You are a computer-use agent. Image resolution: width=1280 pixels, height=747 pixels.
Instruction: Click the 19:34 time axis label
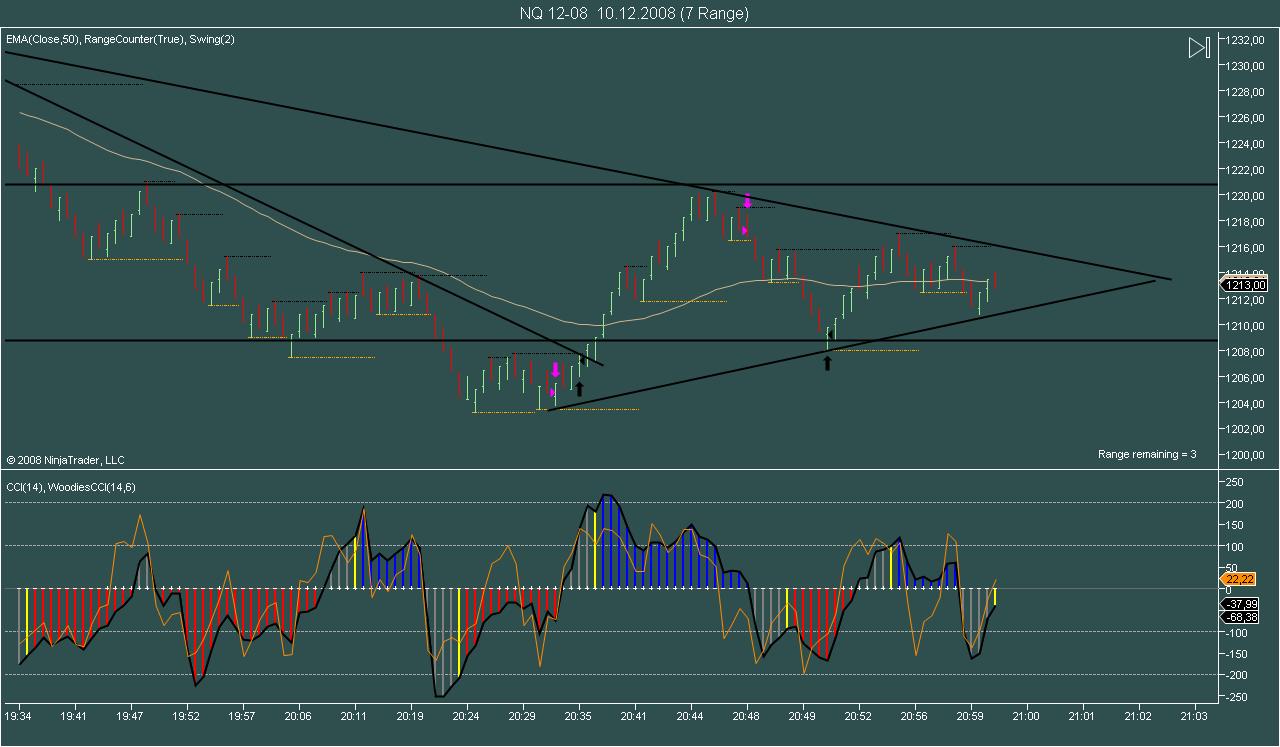(x=18, y=716)
